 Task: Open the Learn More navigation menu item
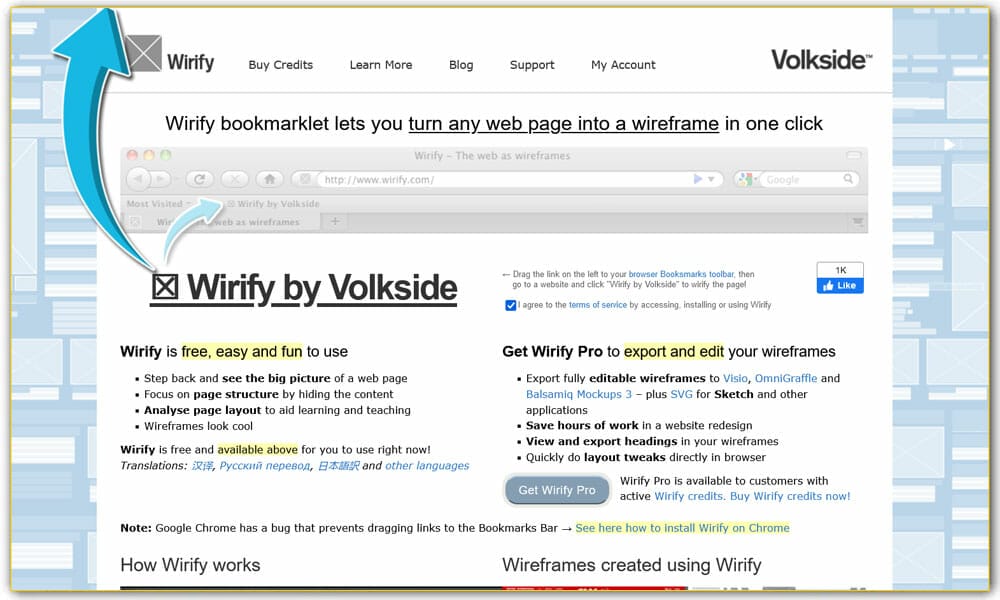click(x=380, y=65)
